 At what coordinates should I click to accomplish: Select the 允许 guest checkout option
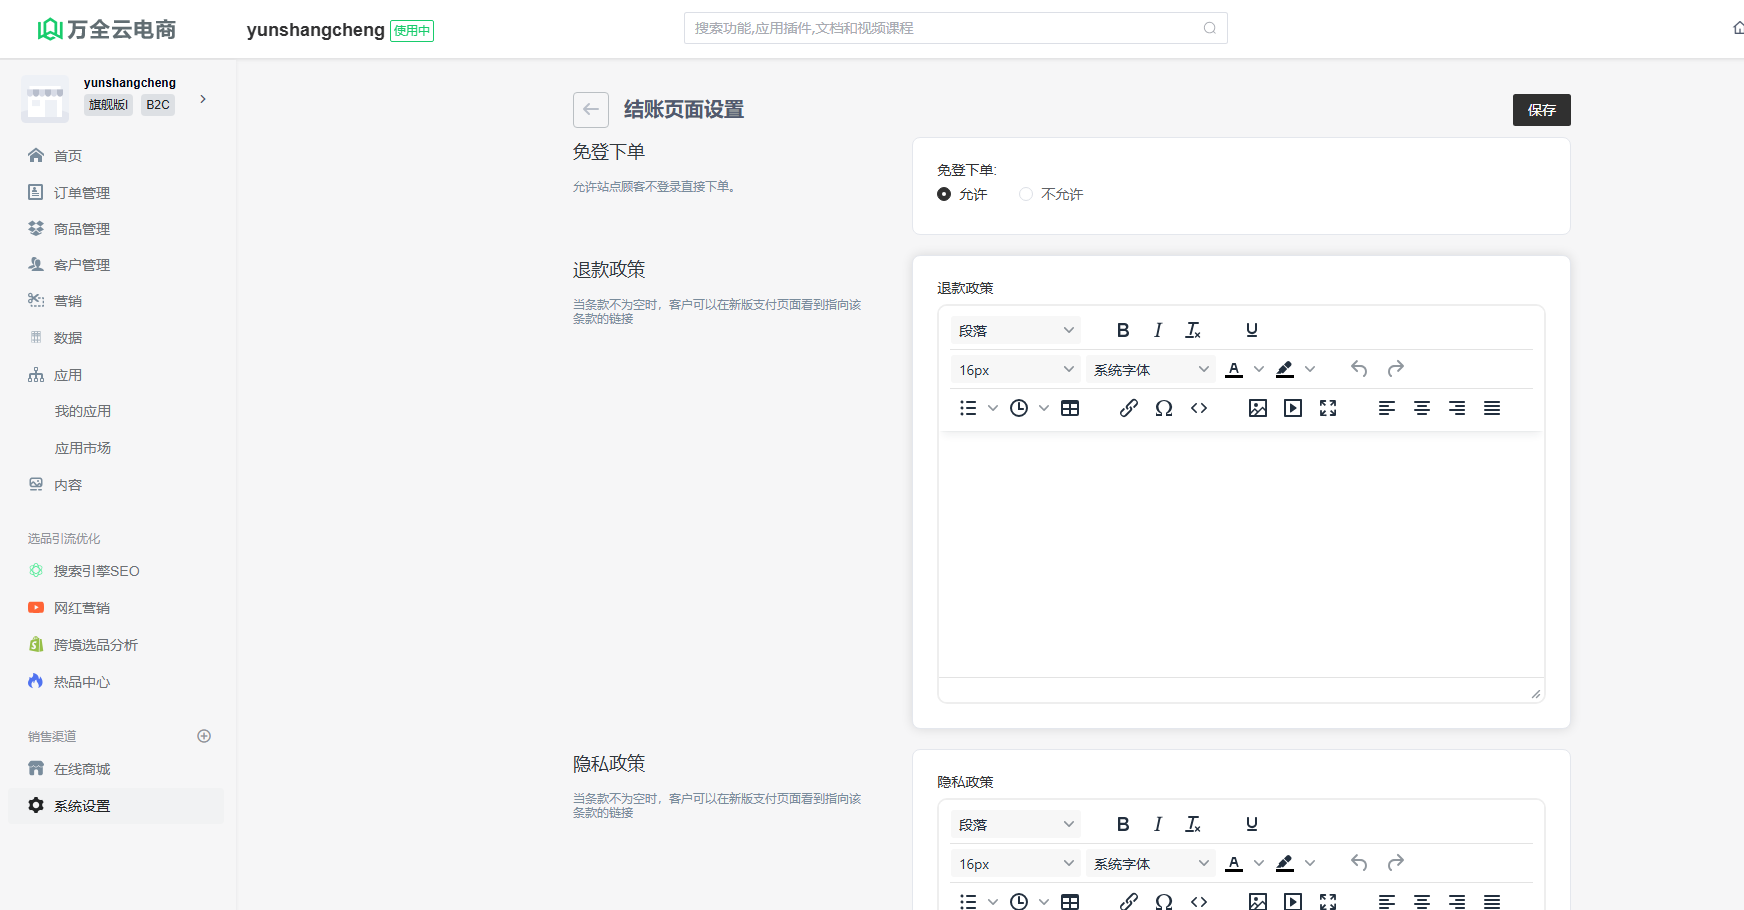tap(944, 194)
